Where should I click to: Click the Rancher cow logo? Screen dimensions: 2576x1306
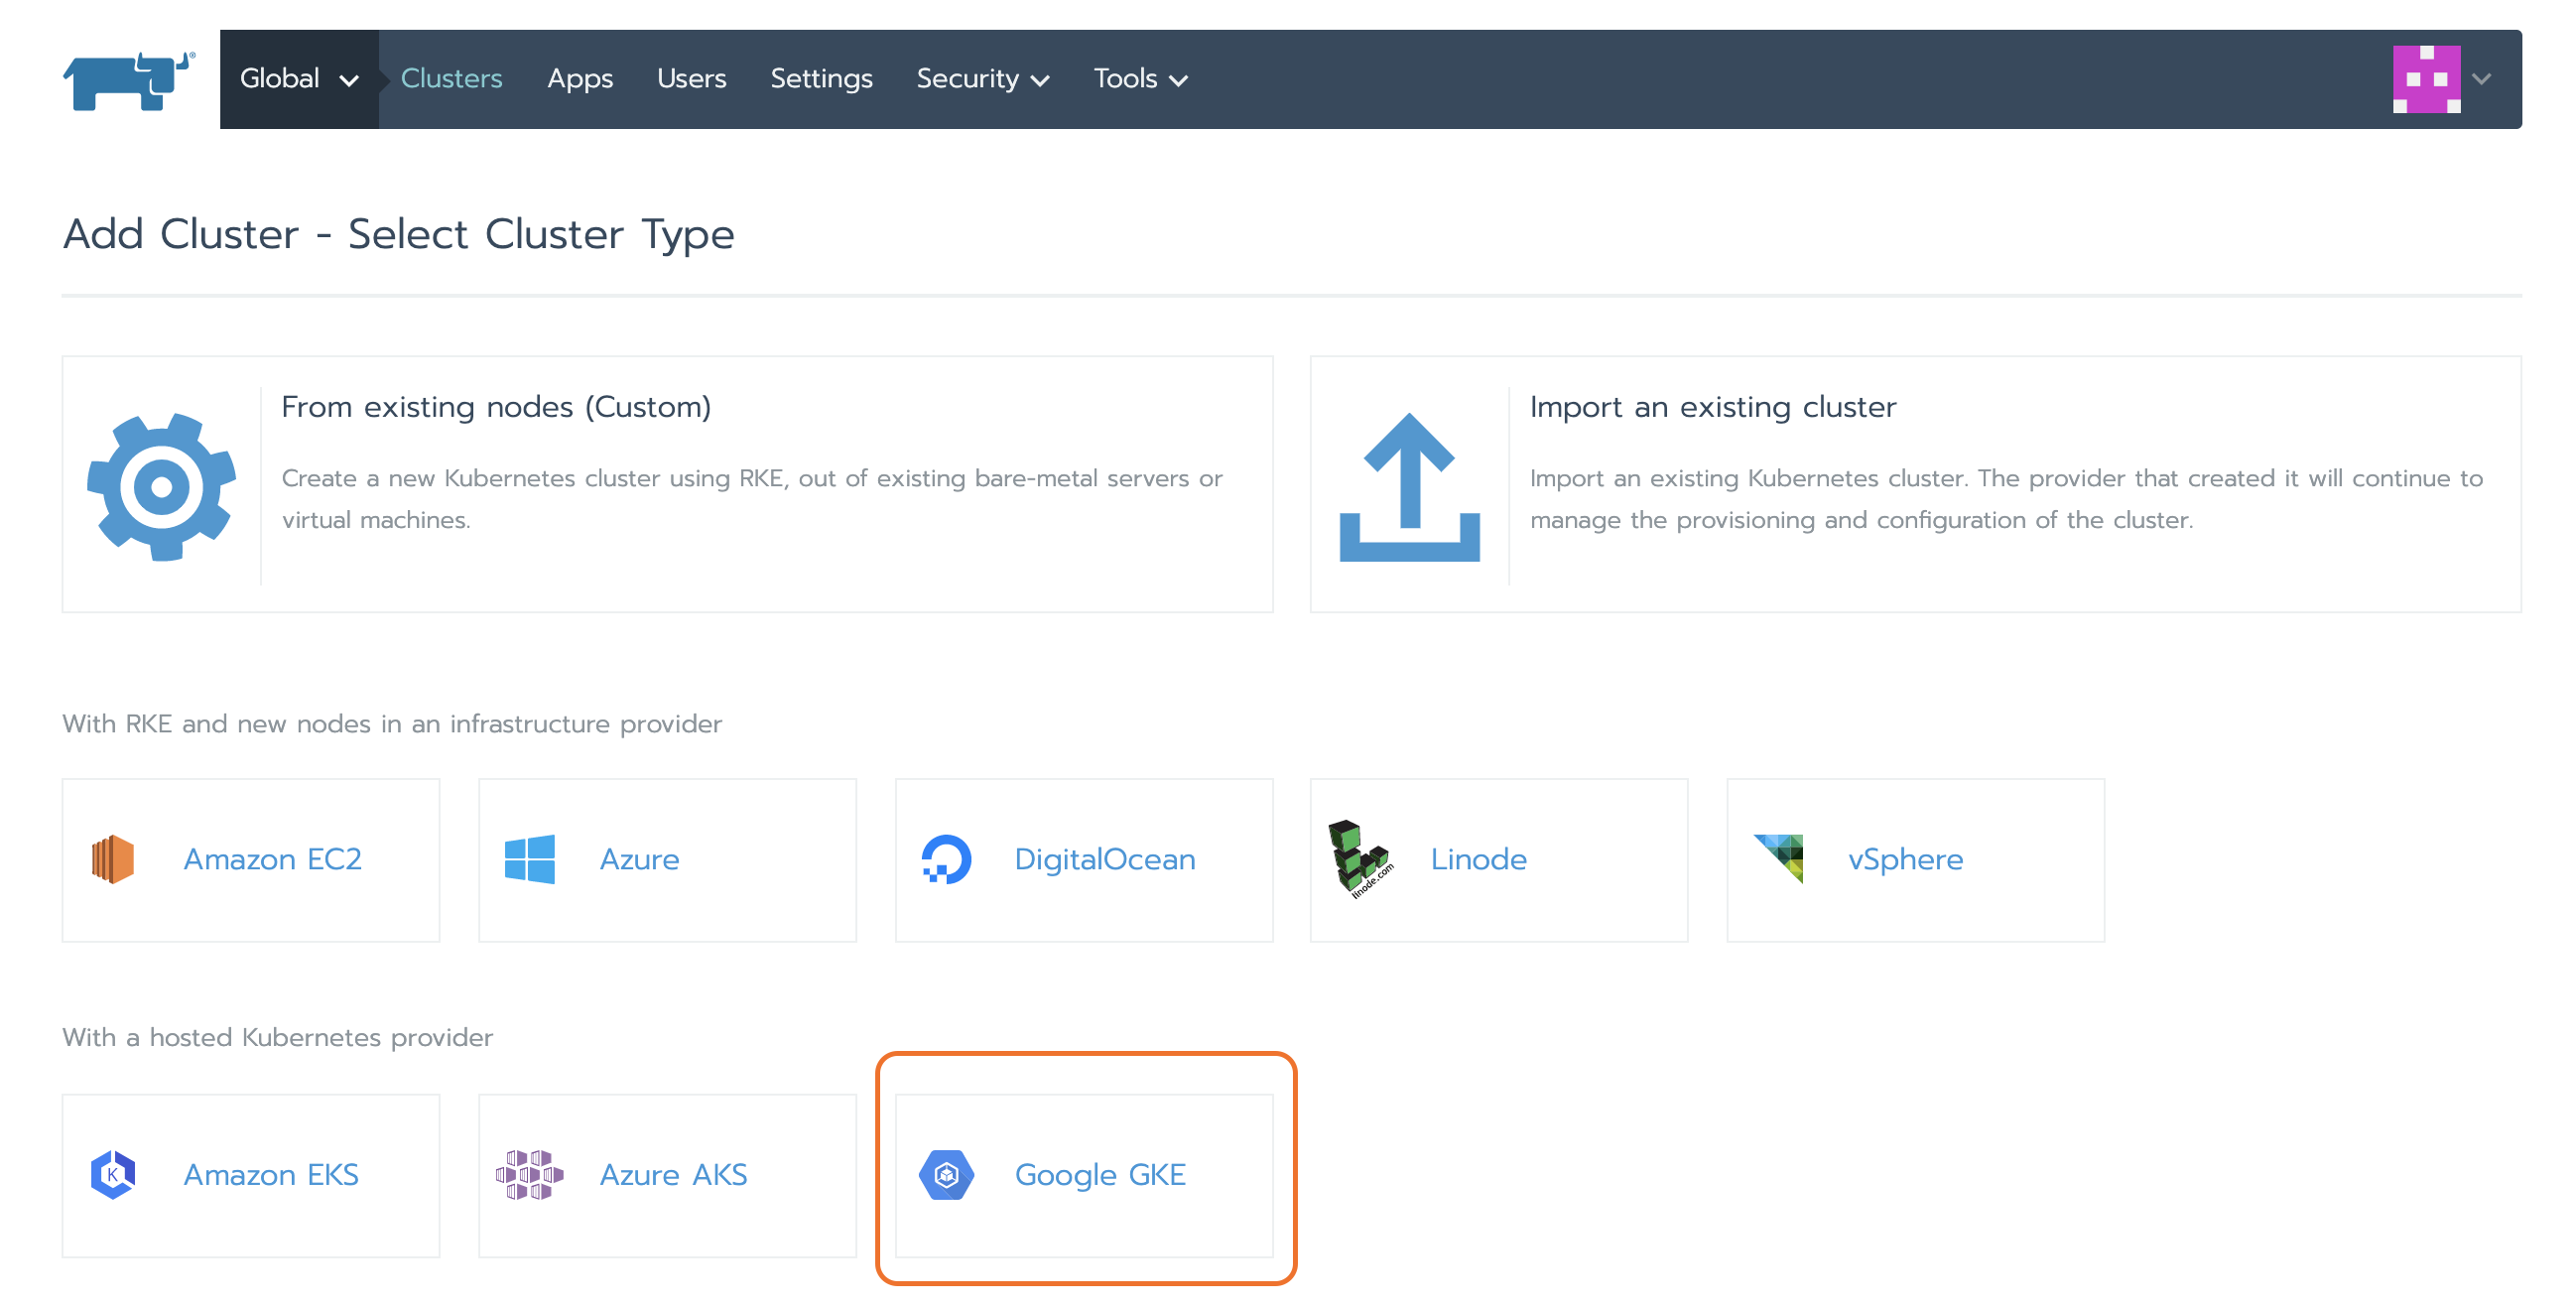click(128, 80)
